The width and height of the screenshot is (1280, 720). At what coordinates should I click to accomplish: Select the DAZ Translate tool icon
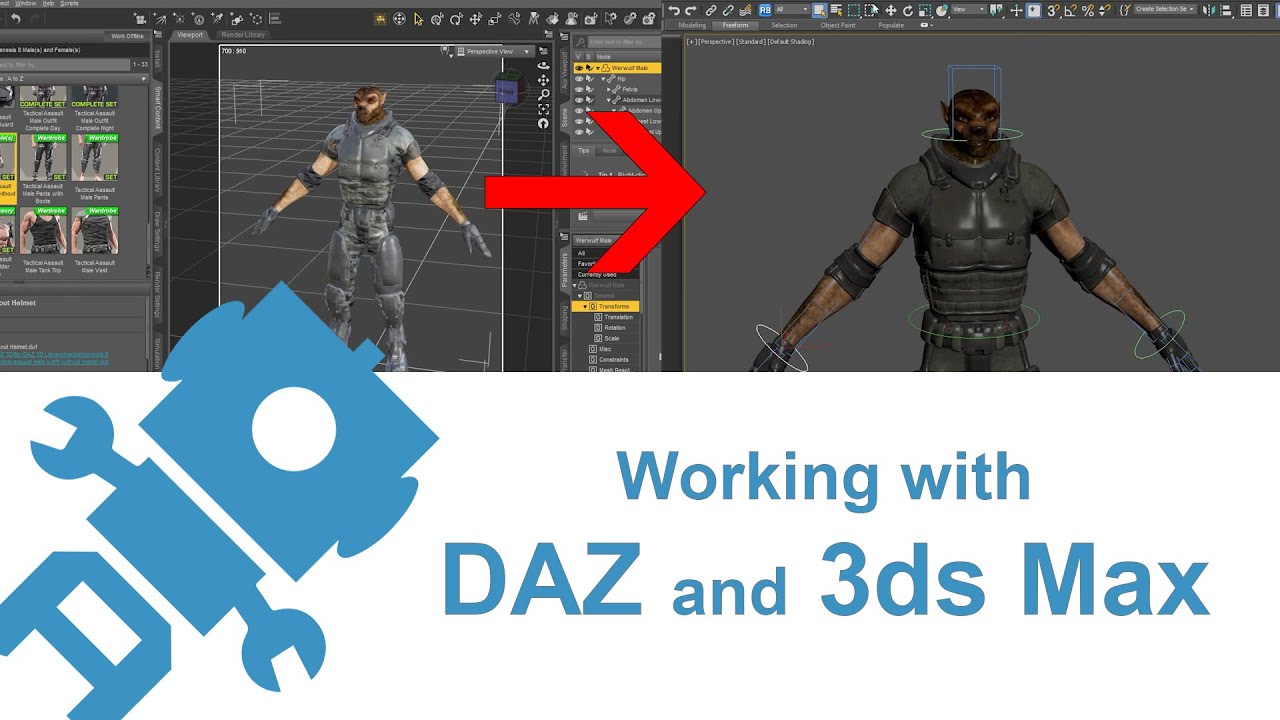475,19
